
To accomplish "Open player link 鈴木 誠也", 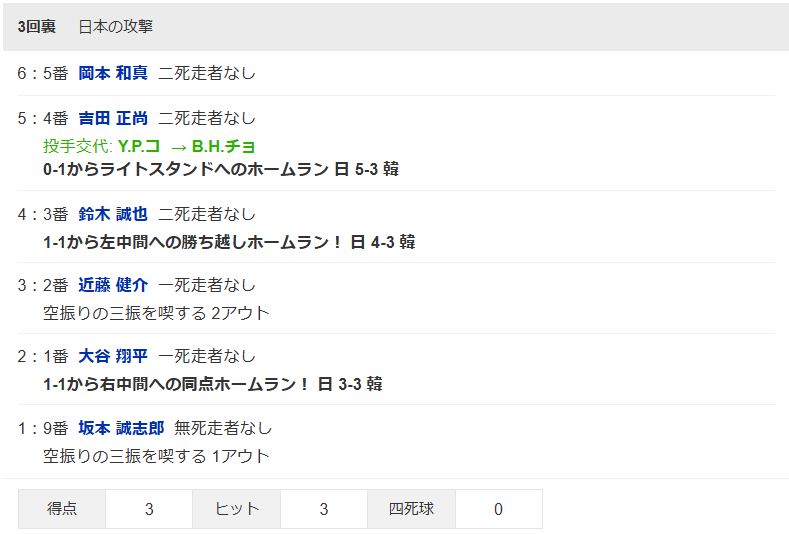I will pyautogui.click(x=113, y=214).
